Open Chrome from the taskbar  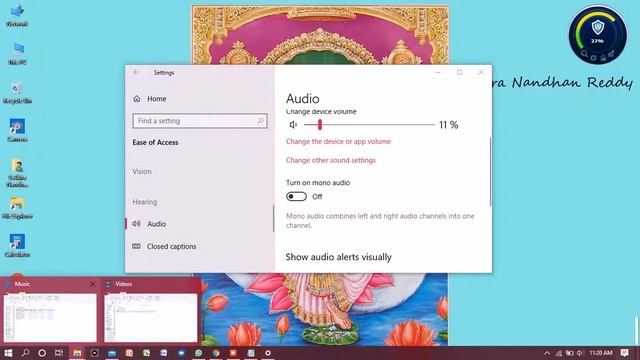point(216,353)
